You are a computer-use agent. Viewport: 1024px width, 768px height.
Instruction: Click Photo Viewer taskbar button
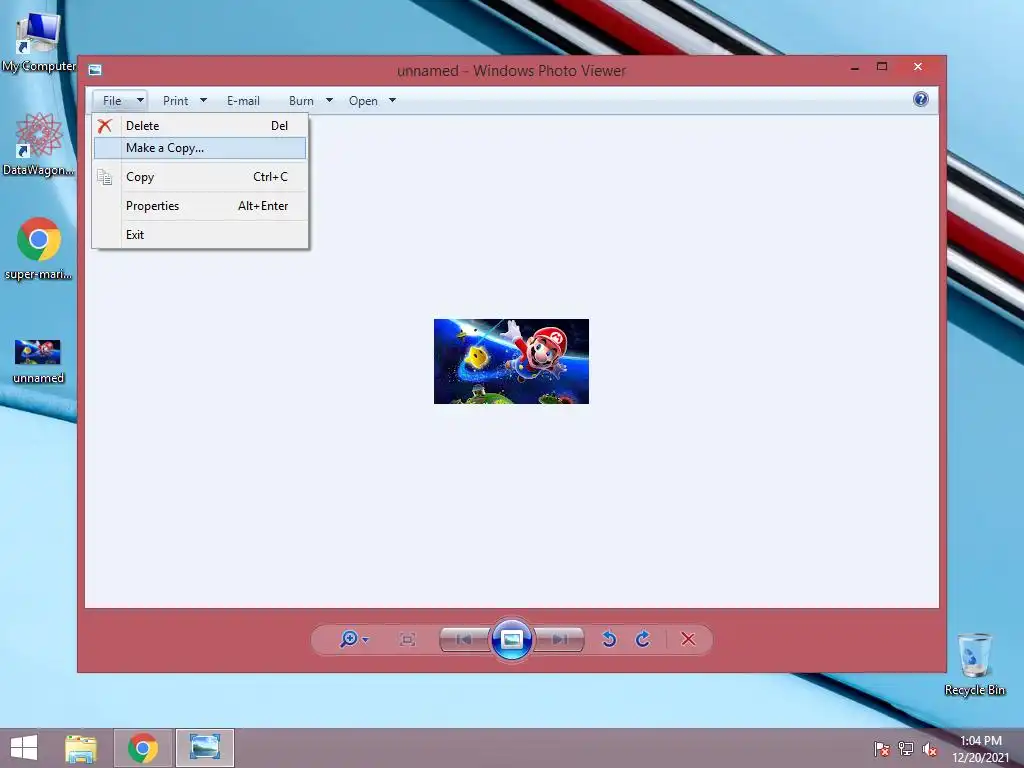[x=204, y=748]
